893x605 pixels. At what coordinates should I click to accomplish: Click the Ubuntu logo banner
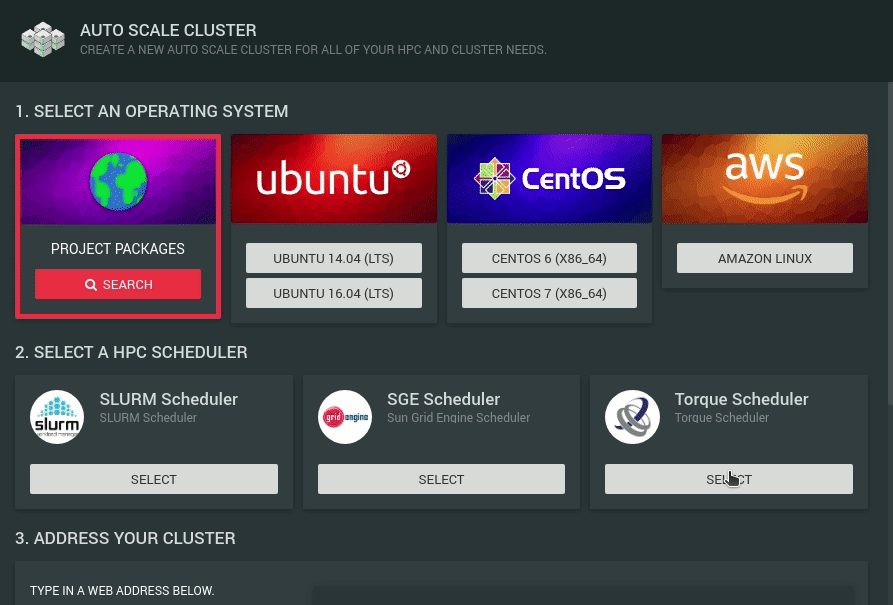pos(334,178)
